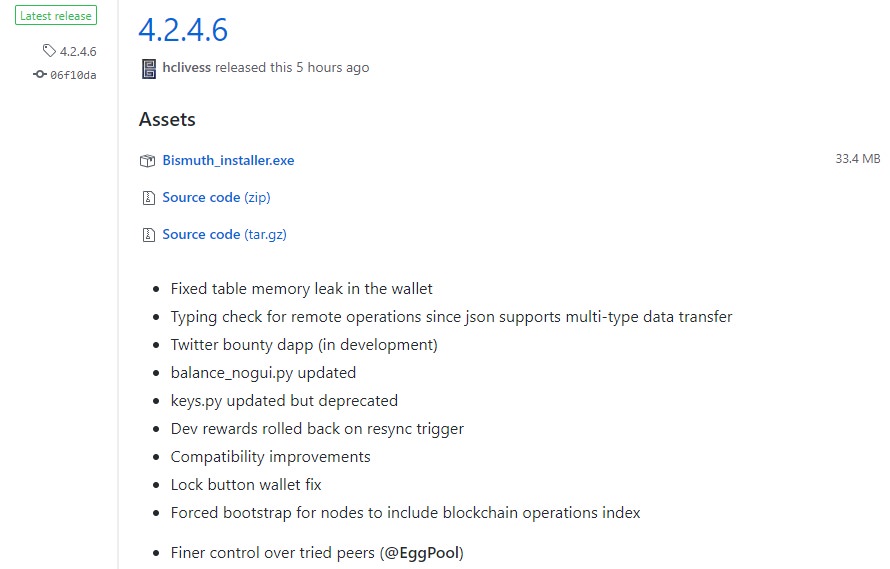Screen dimensions: 890x569
Task: Download Source code (tar.gz)
Action: point(224,234)
